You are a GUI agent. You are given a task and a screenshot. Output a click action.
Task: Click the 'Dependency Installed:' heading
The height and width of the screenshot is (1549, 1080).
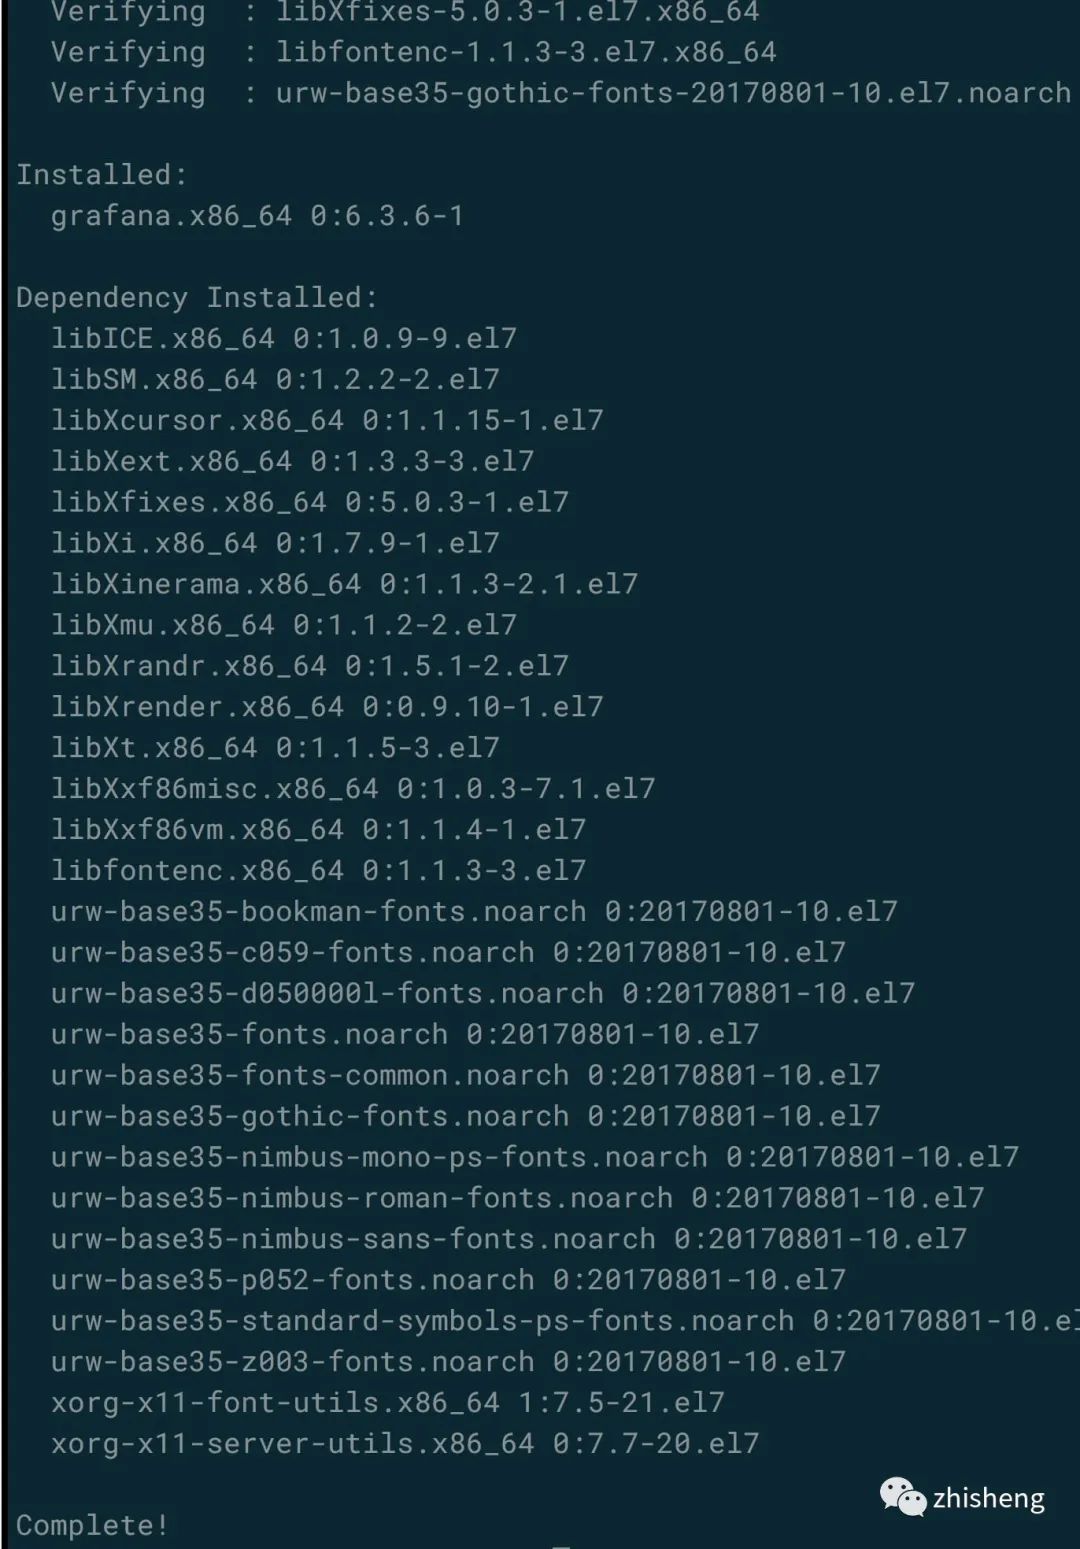tap(197, 298)
